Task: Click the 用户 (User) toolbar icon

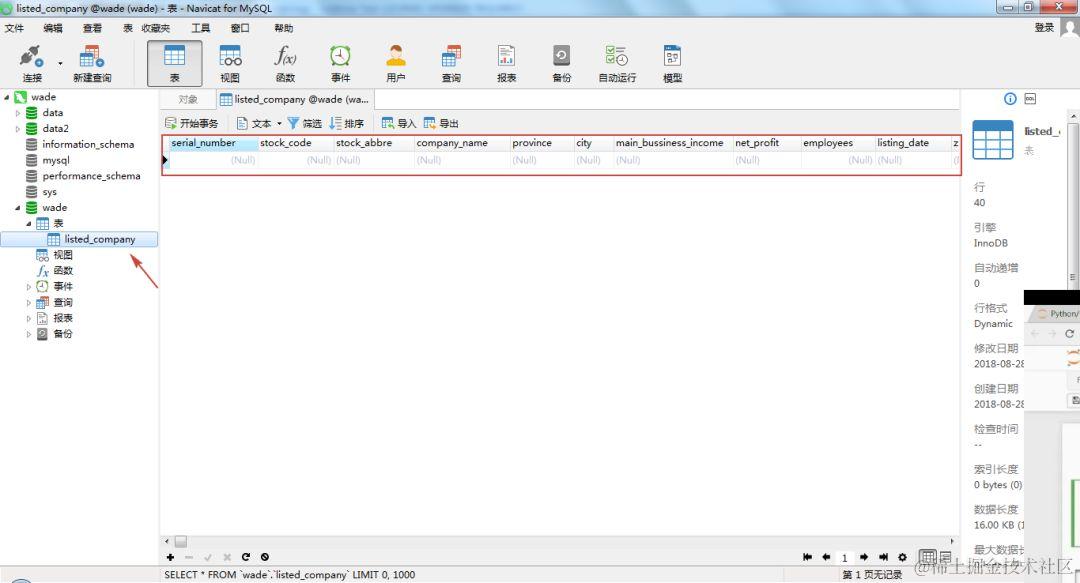Action: pyautogui.click(x=396, y=63)
